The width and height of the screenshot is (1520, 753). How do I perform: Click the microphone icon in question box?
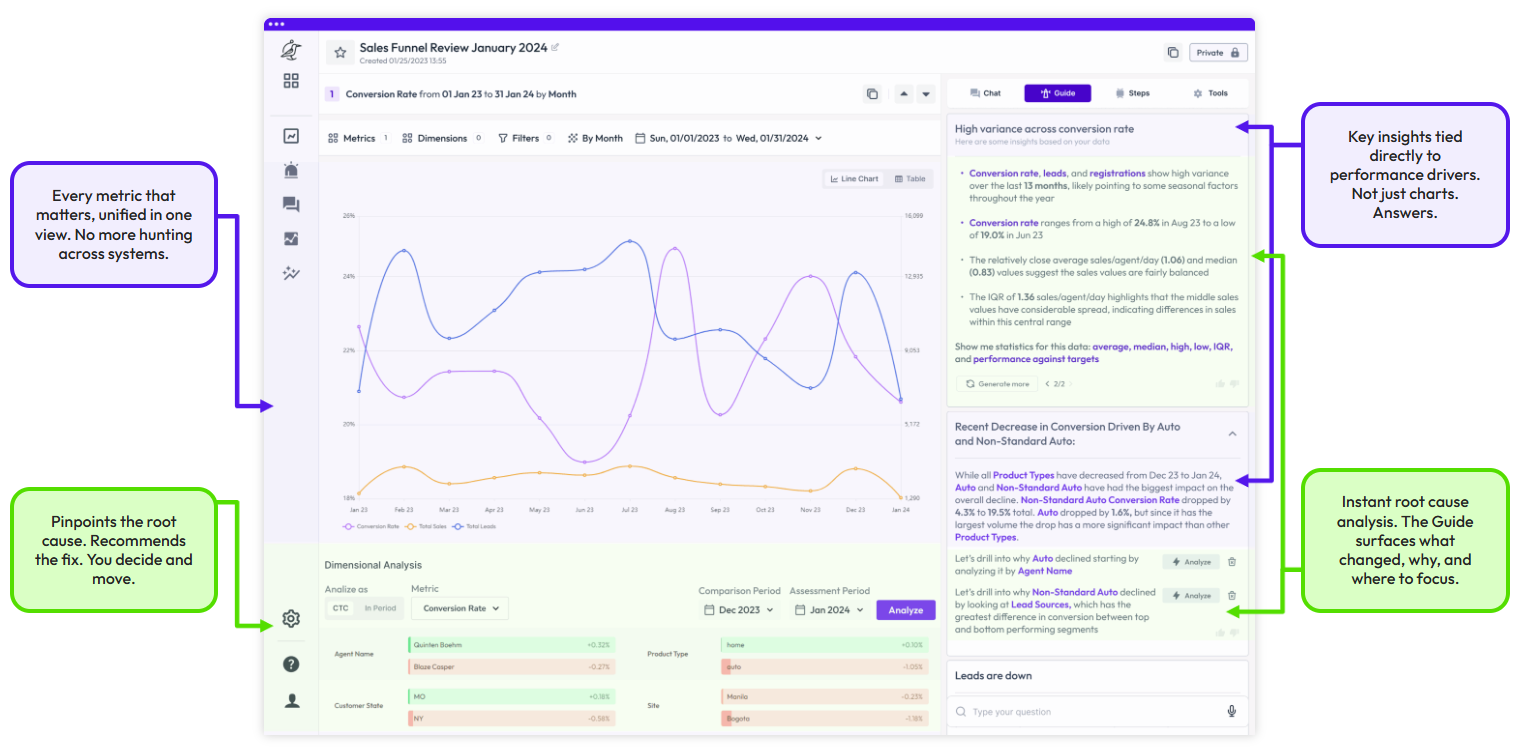(x=1232, y=711)
